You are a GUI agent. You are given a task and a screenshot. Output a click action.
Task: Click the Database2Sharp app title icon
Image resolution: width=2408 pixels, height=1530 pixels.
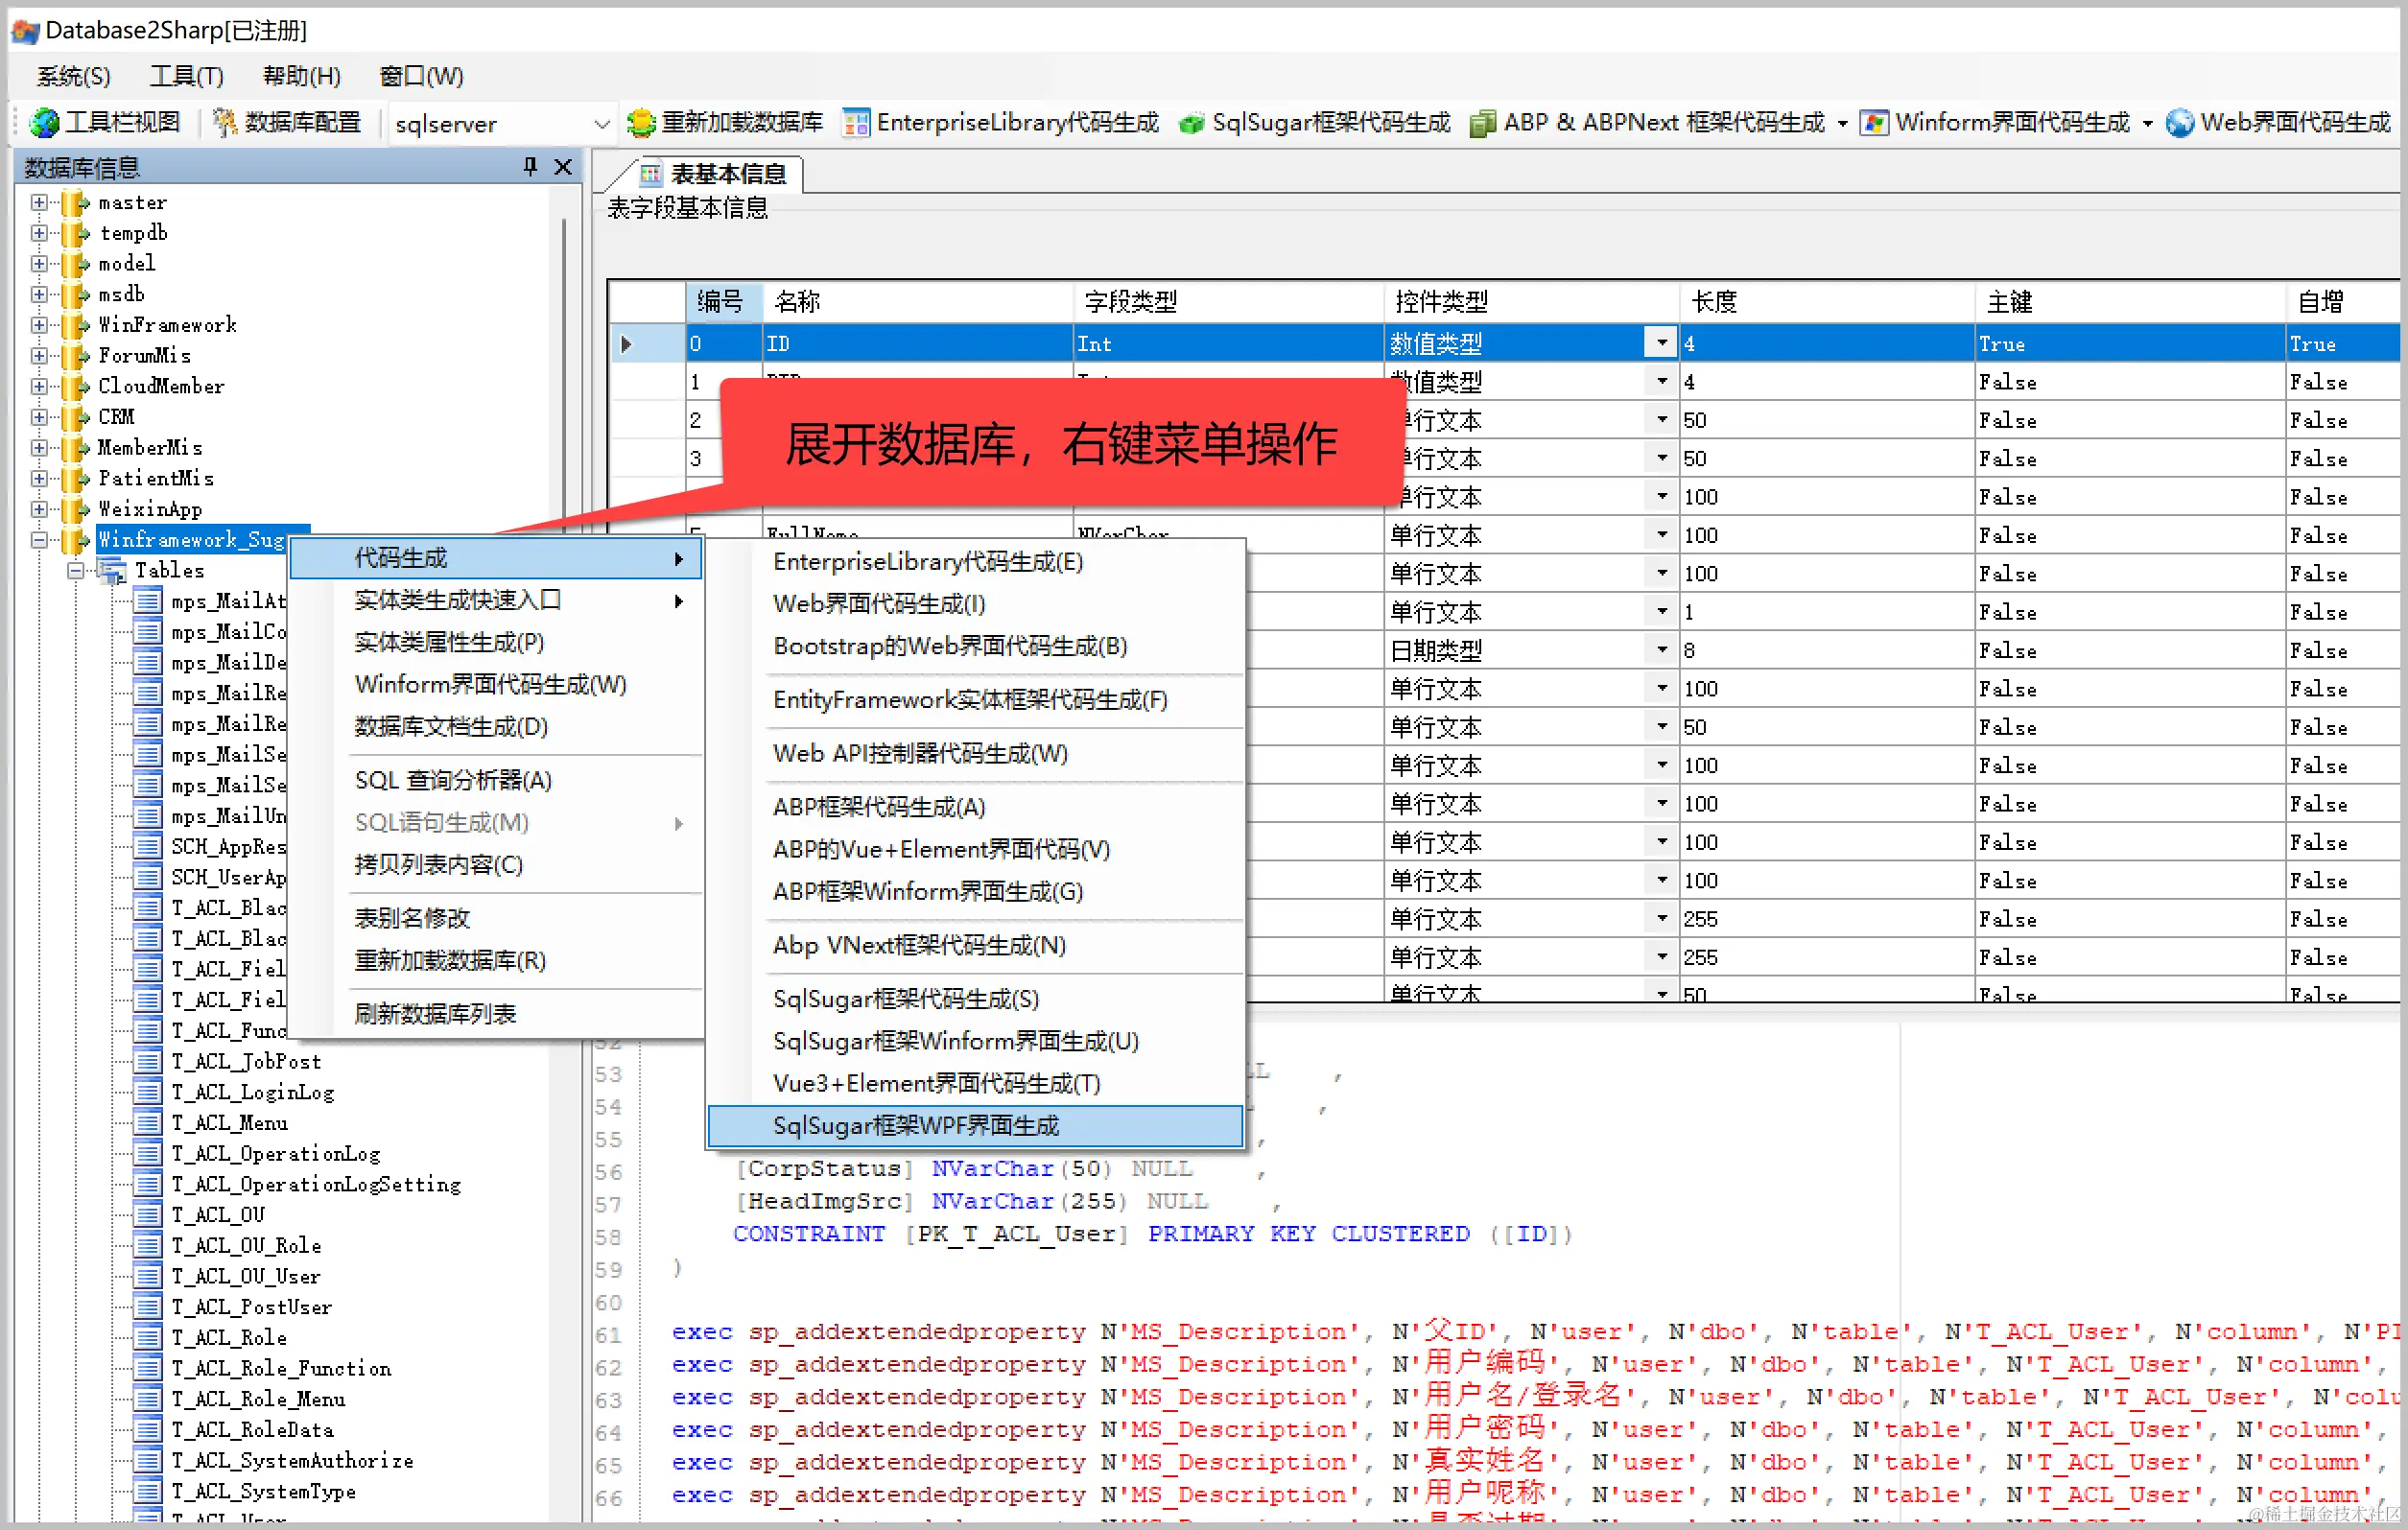(x=25, y=31)
